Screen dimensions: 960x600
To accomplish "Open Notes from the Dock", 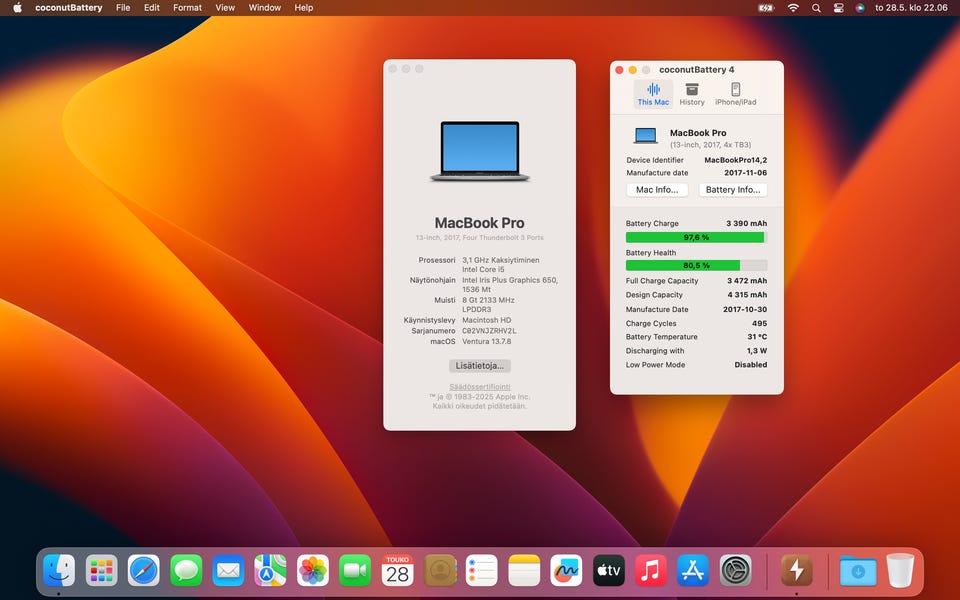I will [x=524, y=571].
